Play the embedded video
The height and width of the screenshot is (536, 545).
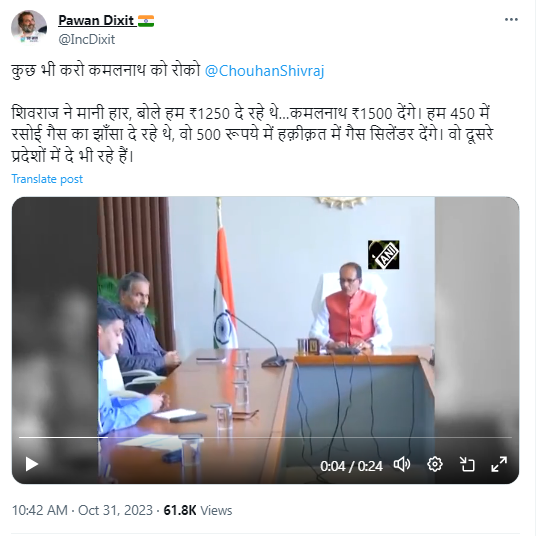click(32, 464)
